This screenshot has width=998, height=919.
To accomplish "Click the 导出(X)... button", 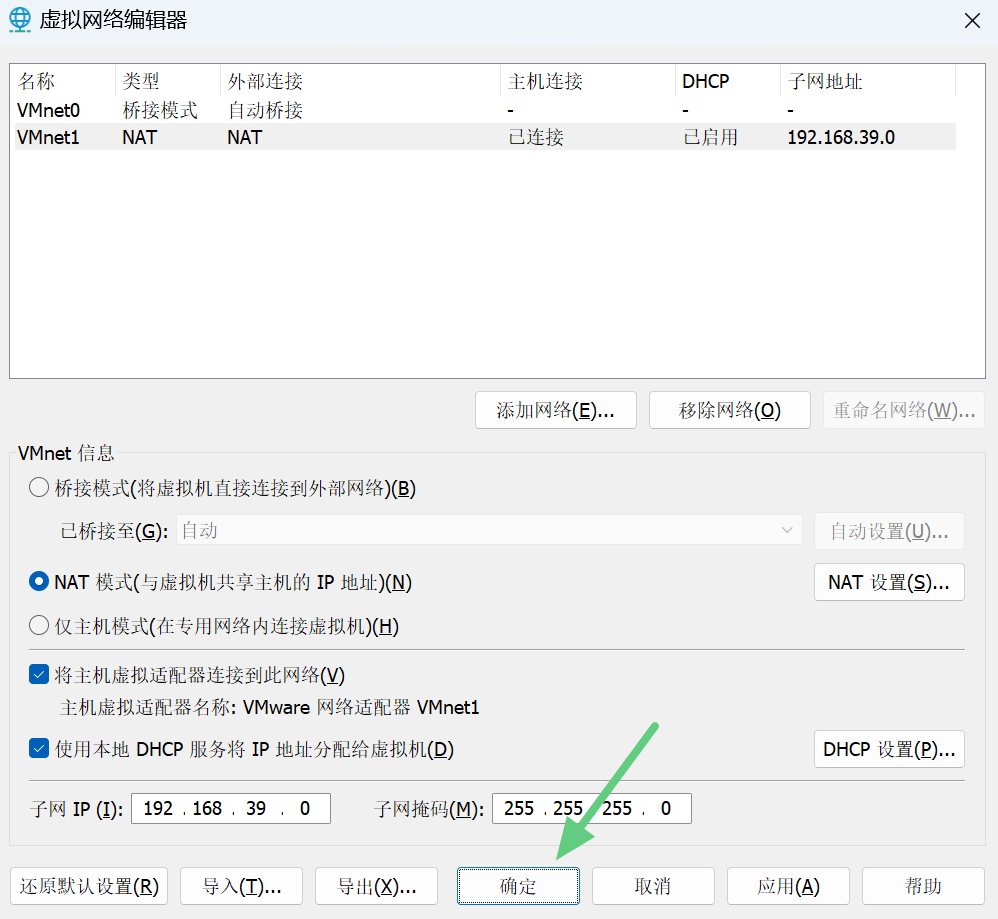I will point(376,886).
